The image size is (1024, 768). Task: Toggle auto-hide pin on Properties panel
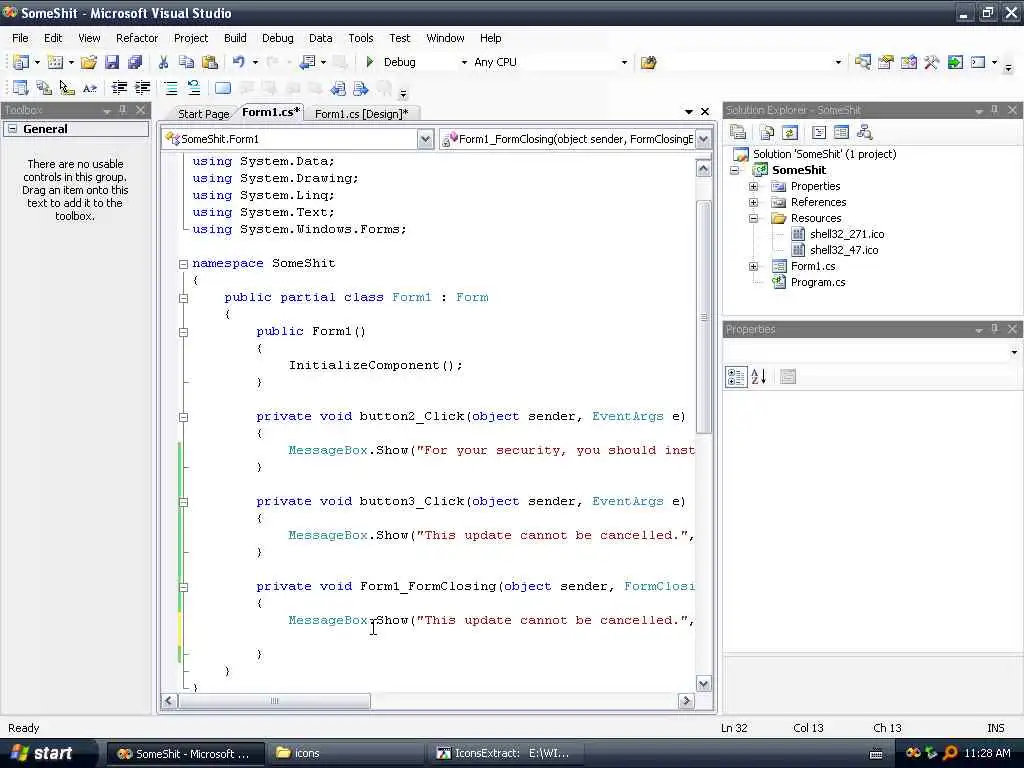(x=995, y=329)
